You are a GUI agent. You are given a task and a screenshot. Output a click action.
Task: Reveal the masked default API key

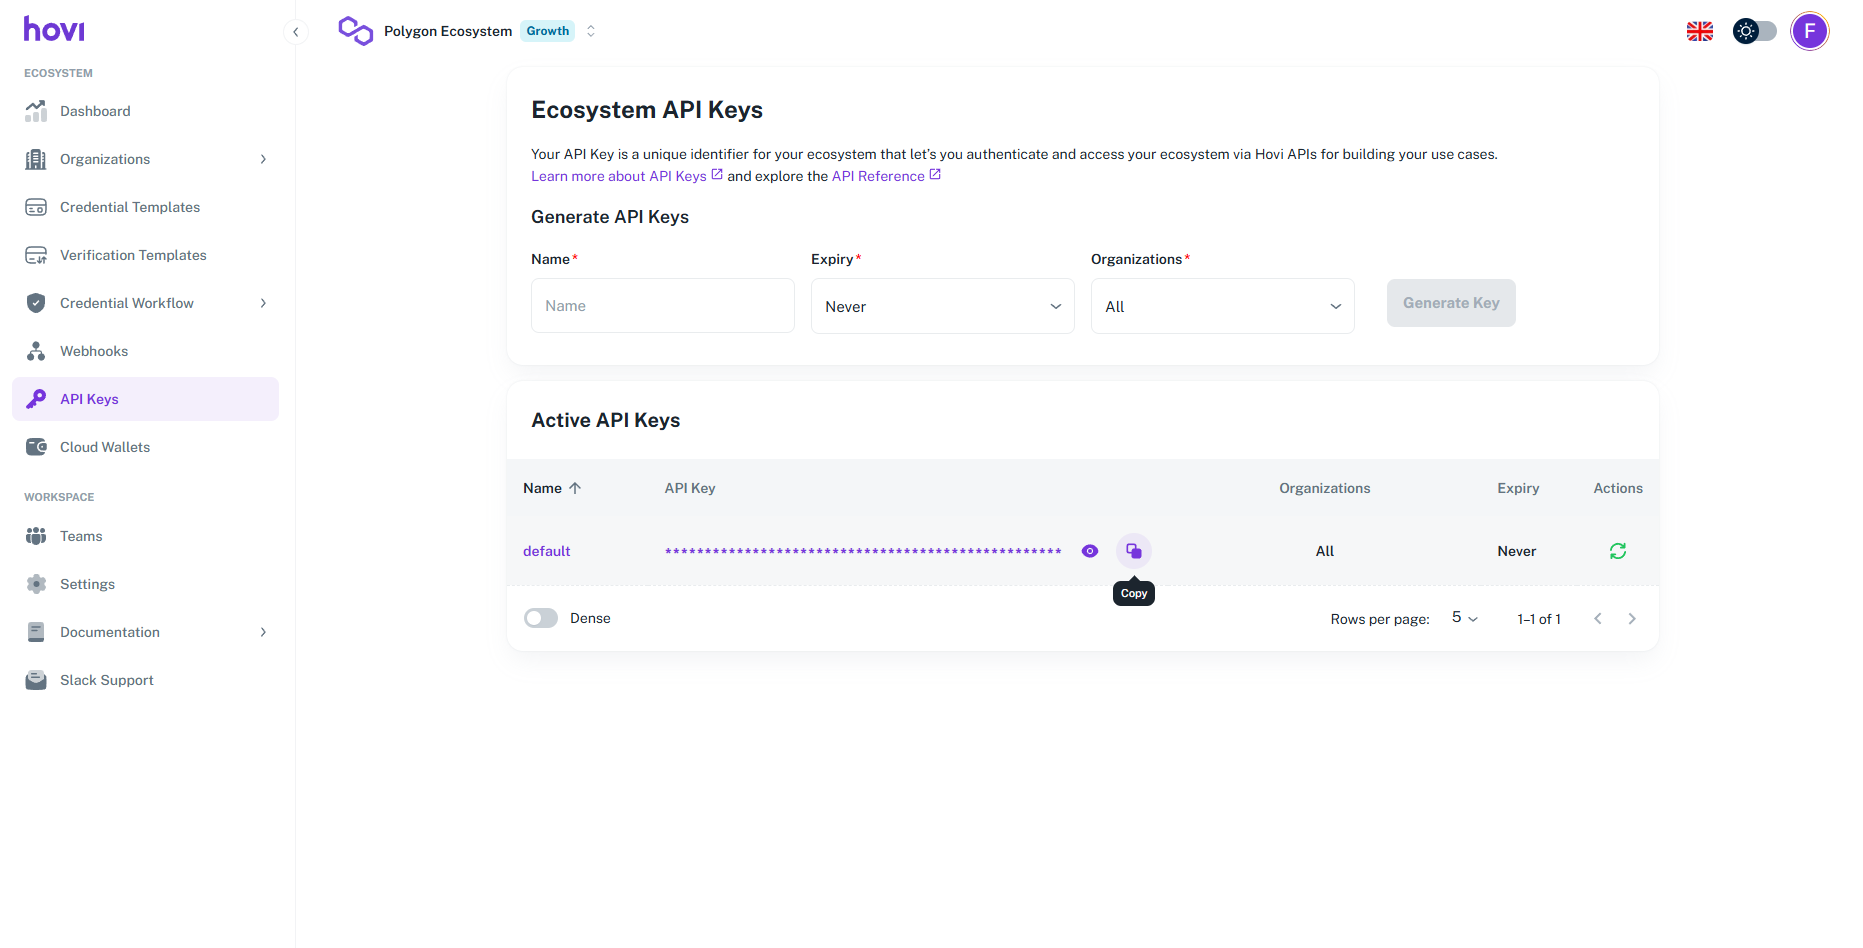pyautogui.click(x=1090, y=551)
